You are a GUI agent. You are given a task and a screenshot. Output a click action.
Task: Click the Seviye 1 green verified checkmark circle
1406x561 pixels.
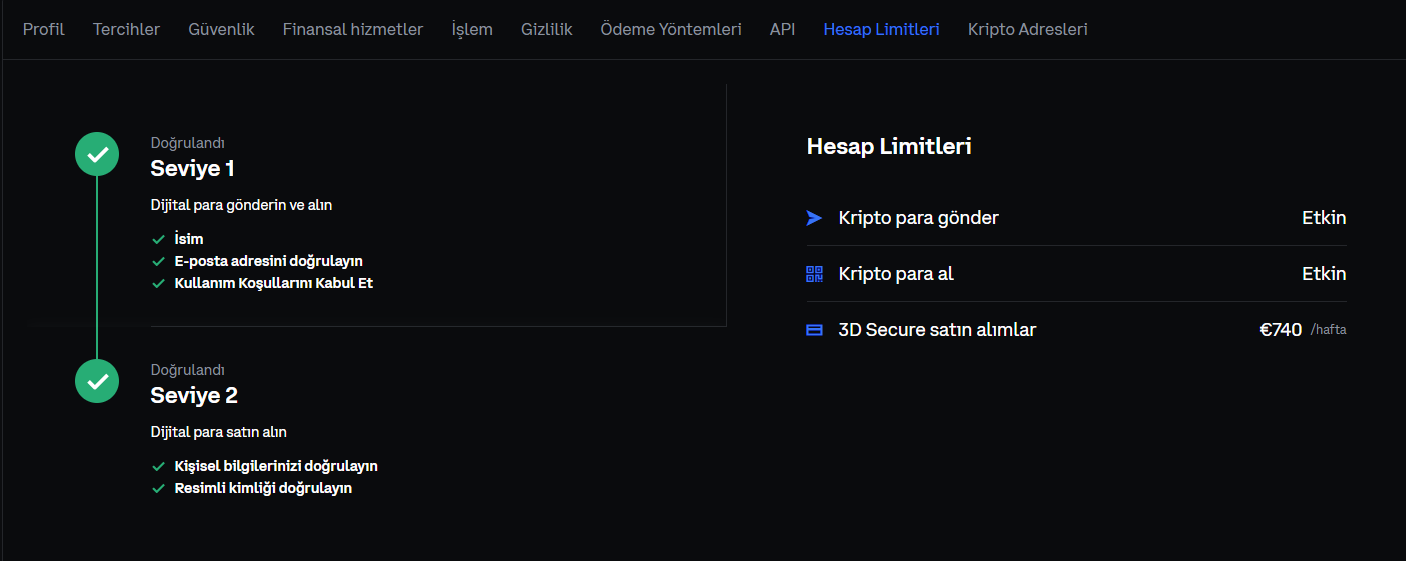pos(97,154)
